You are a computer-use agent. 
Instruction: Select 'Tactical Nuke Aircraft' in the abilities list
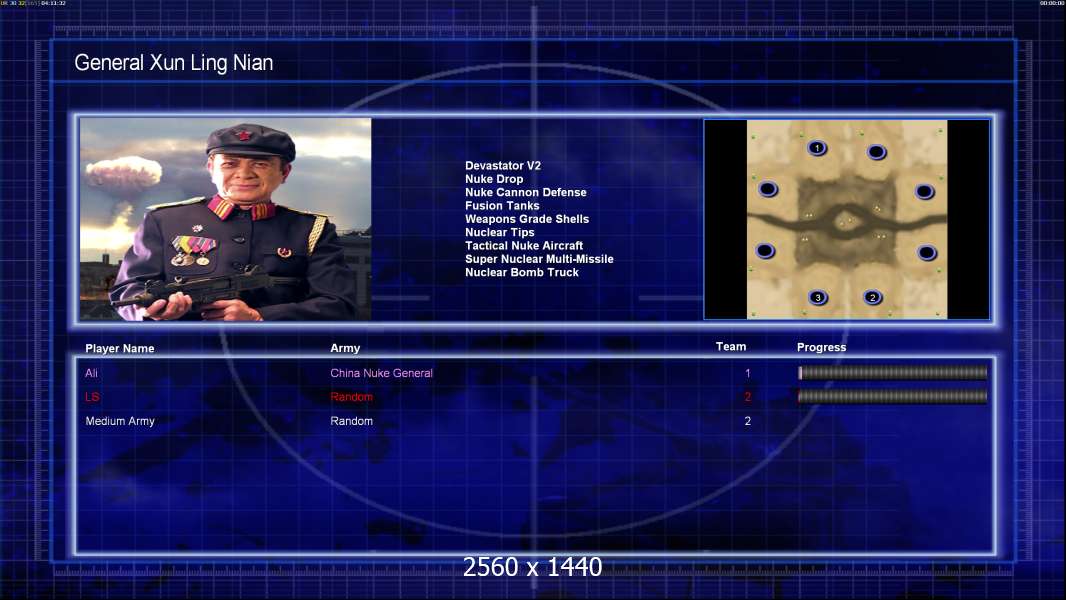pos(524,245)
